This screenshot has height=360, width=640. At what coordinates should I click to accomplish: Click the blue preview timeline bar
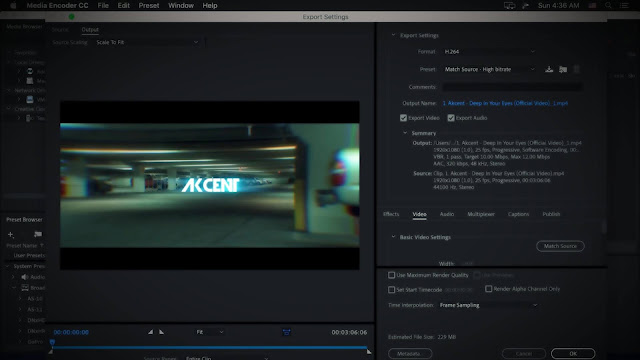[210, 347]
